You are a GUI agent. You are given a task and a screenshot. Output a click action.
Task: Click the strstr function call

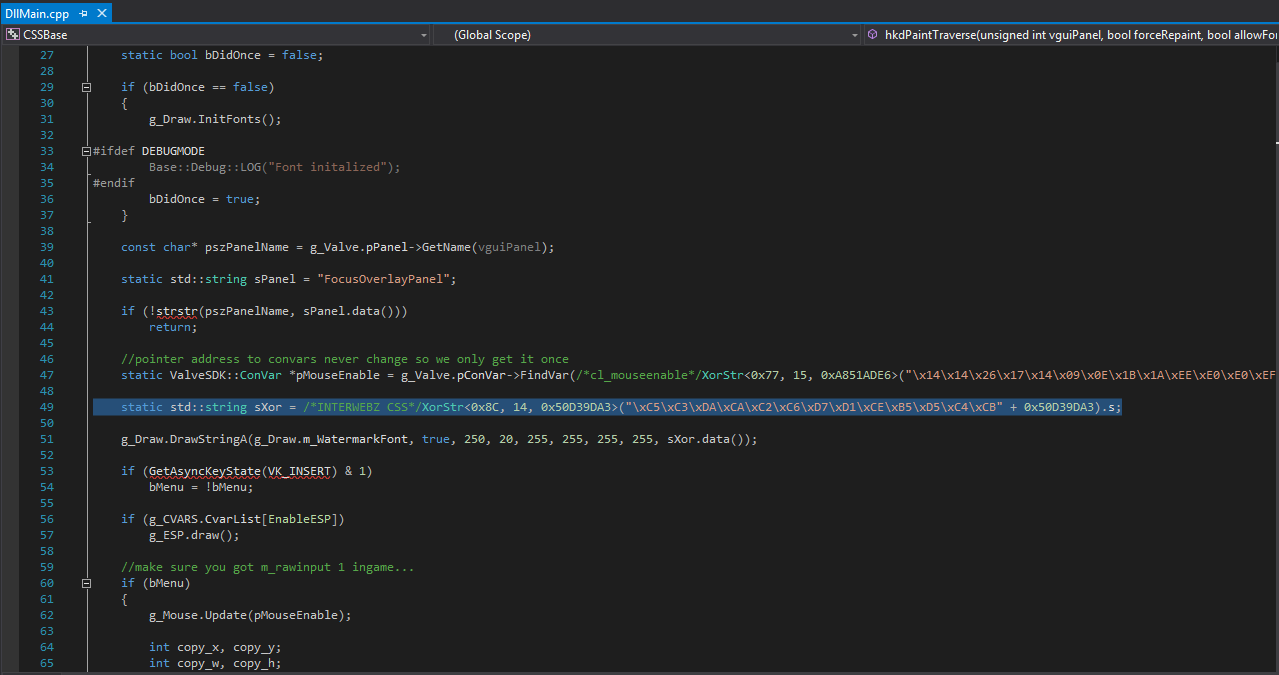click(177, 311)
